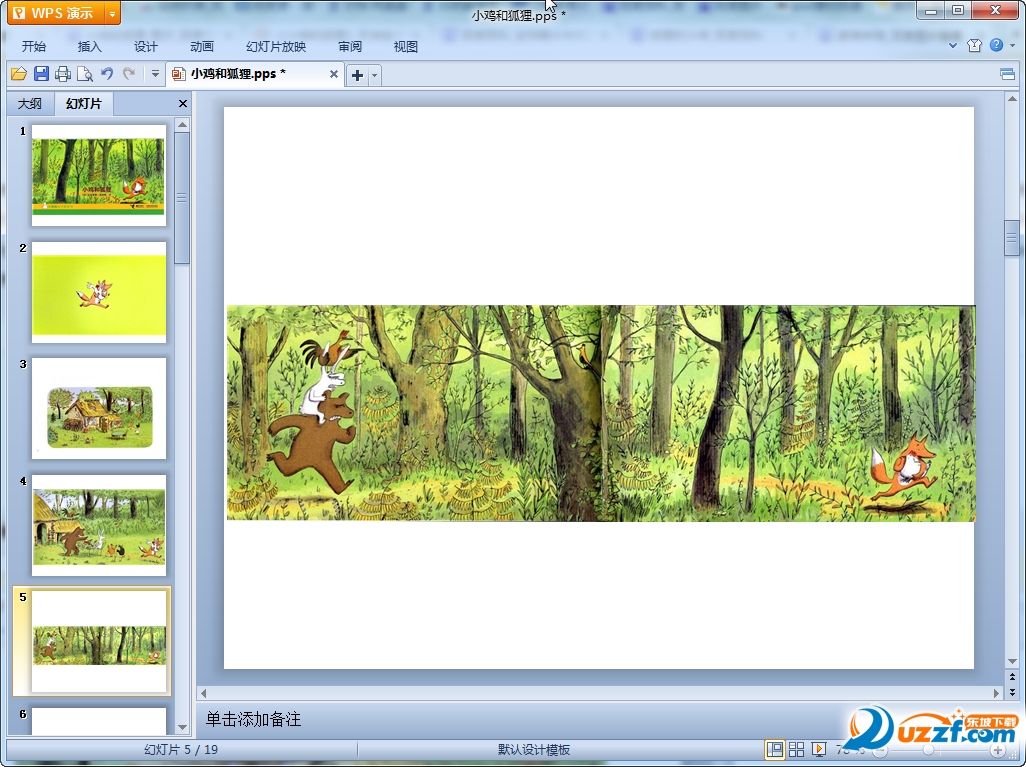Open the Help question mark icon

(x=996, y=45)
